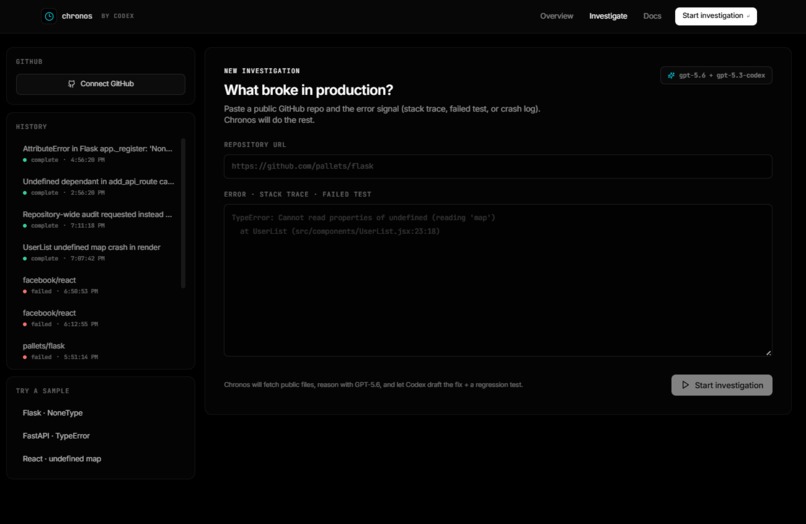Click the history list scrollbar
This screenshot has width=806, height=524.
click(x=183, y=213)
